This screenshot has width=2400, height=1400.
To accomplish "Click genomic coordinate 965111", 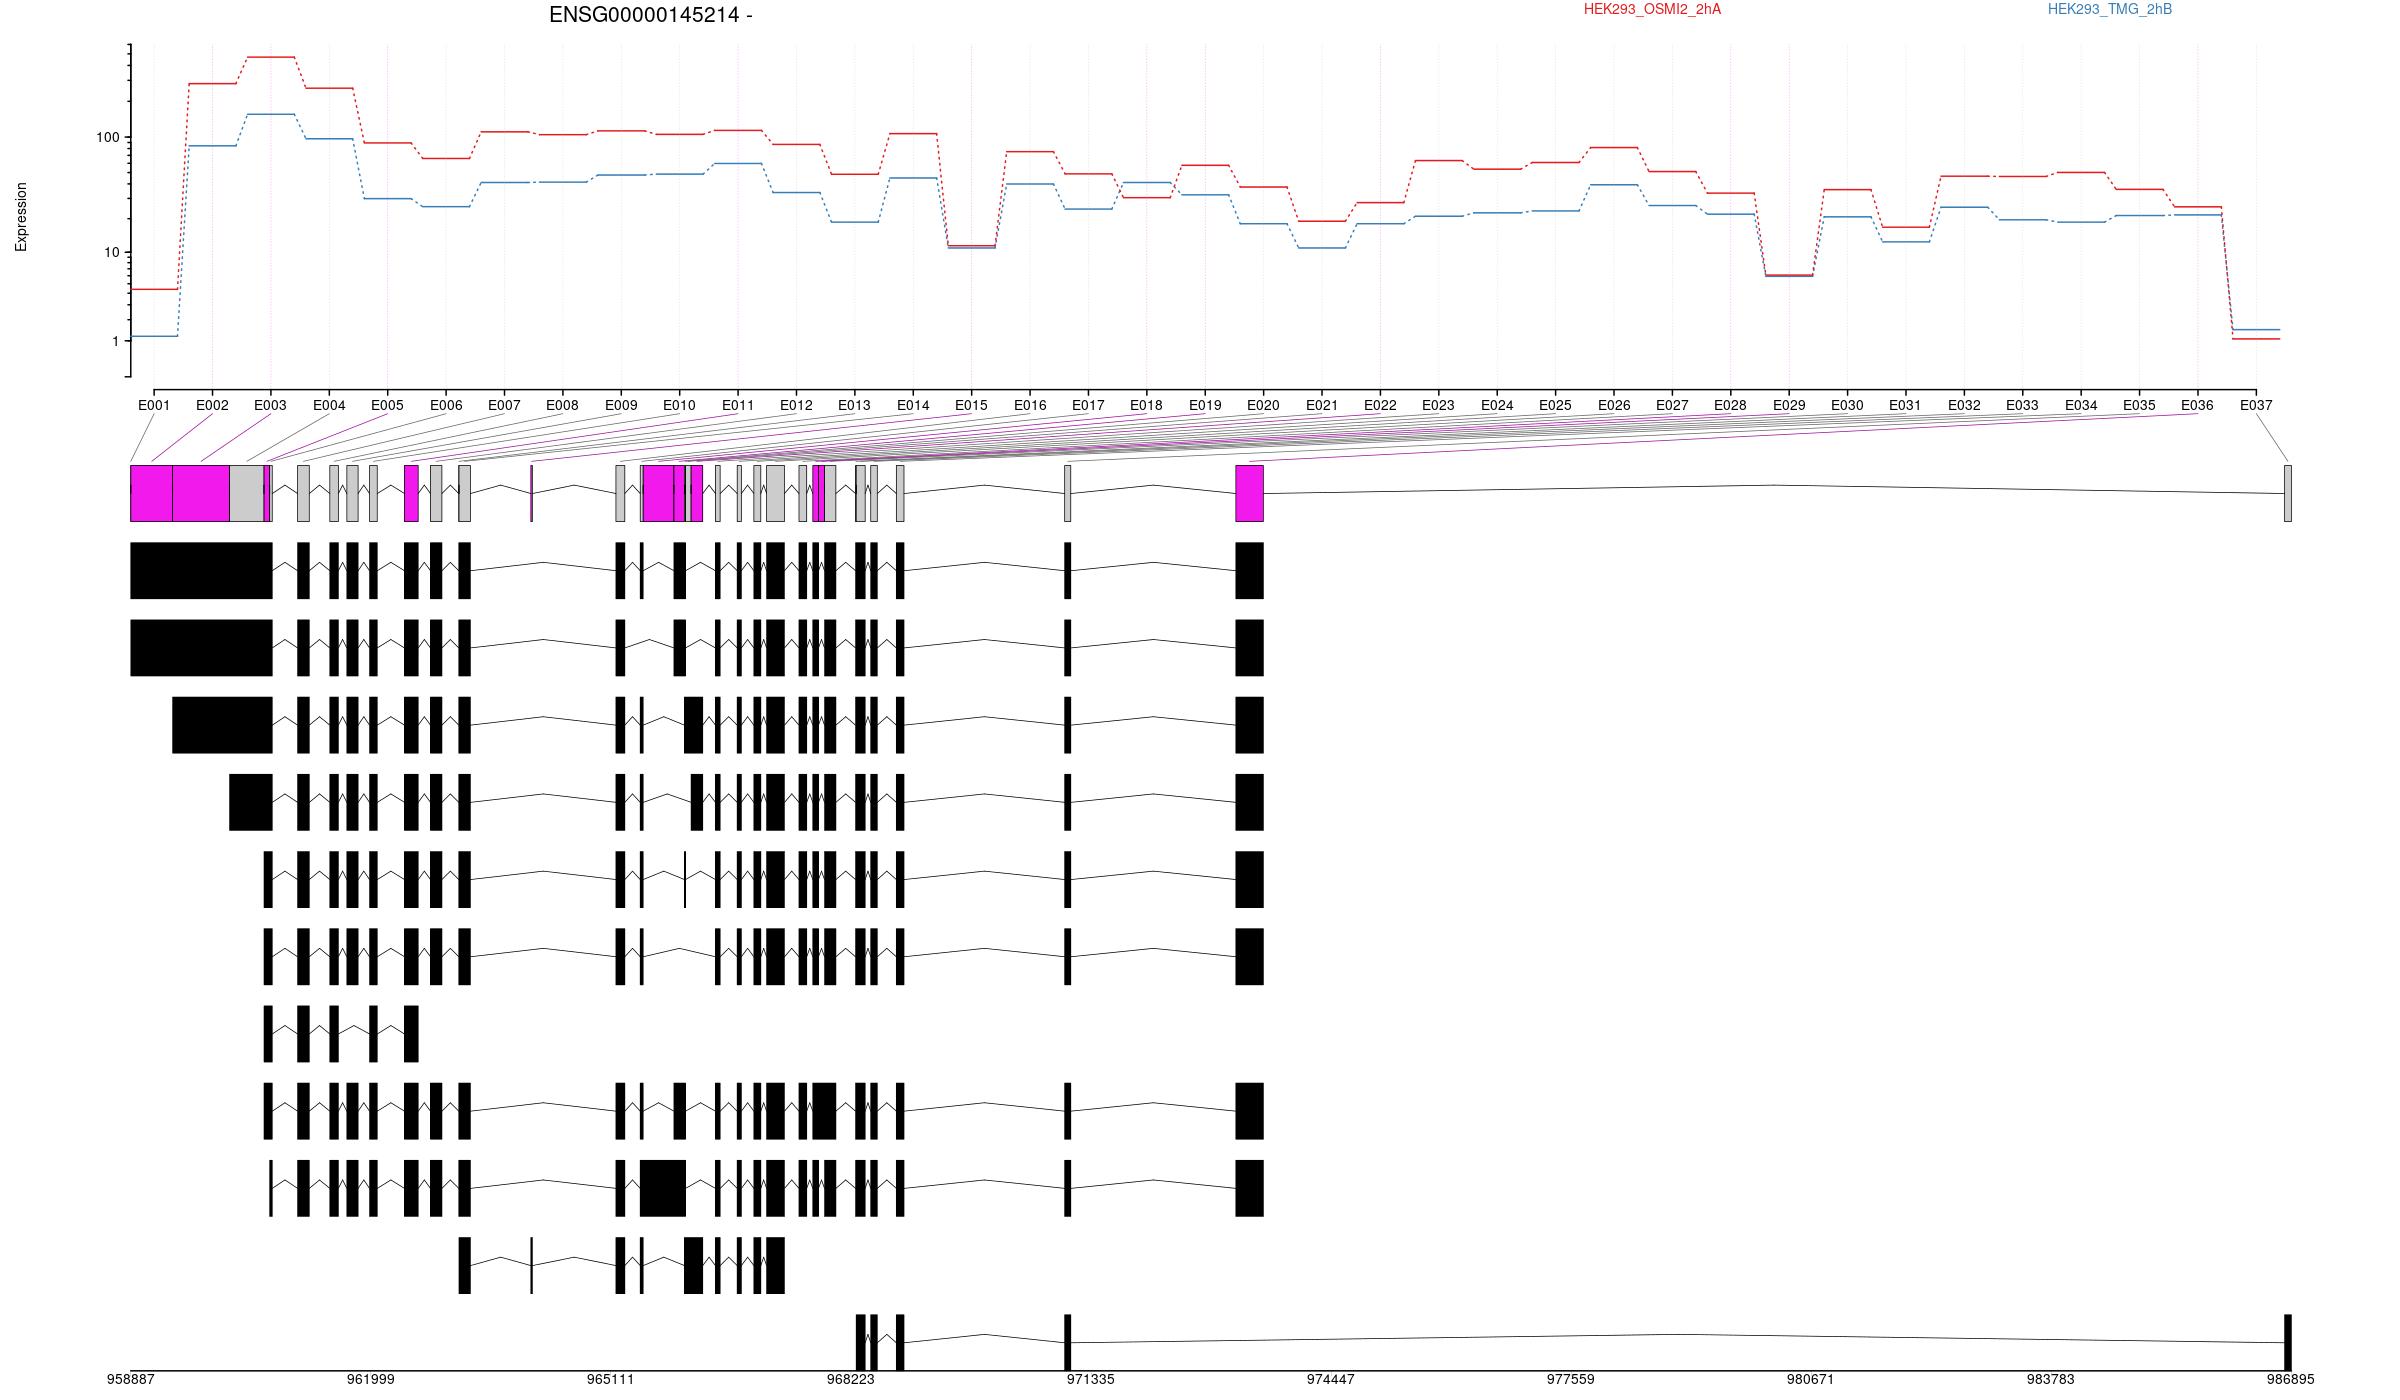I will pos(611,1380).
